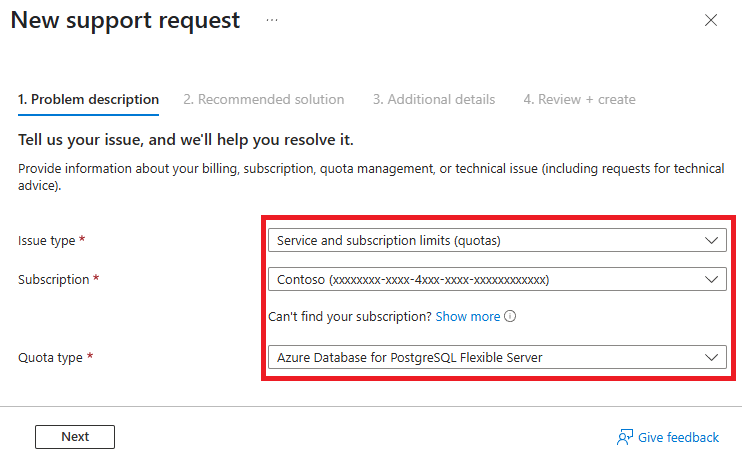Image resolution: width=742 pixels, height=458 pixels.
Task: Click the Subscription field label
Action: (53, 280)
